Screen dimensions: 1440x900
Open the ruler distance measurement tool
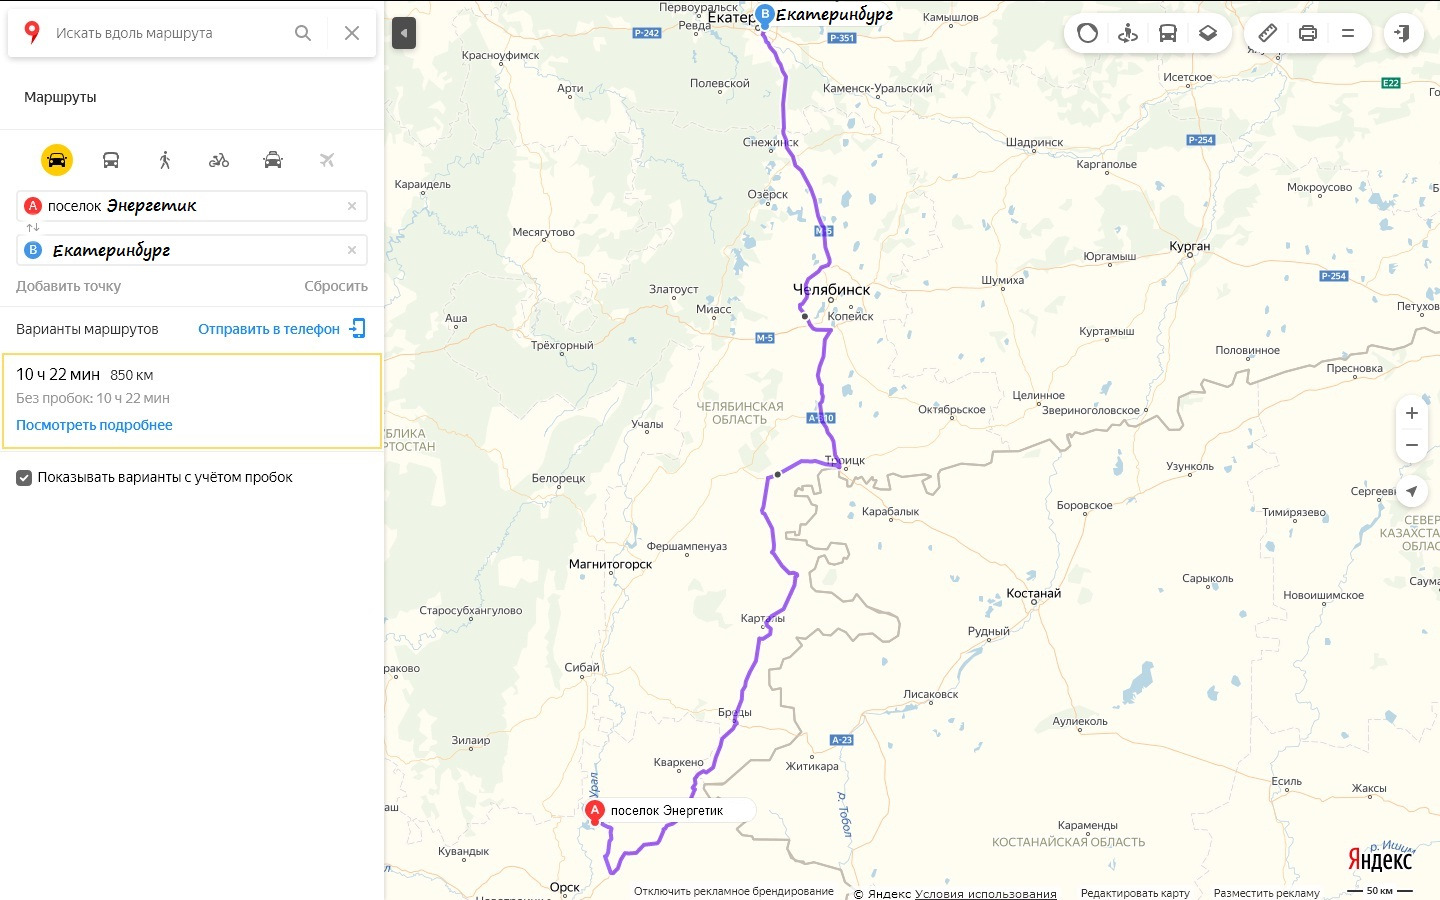tap(1267, 33)
